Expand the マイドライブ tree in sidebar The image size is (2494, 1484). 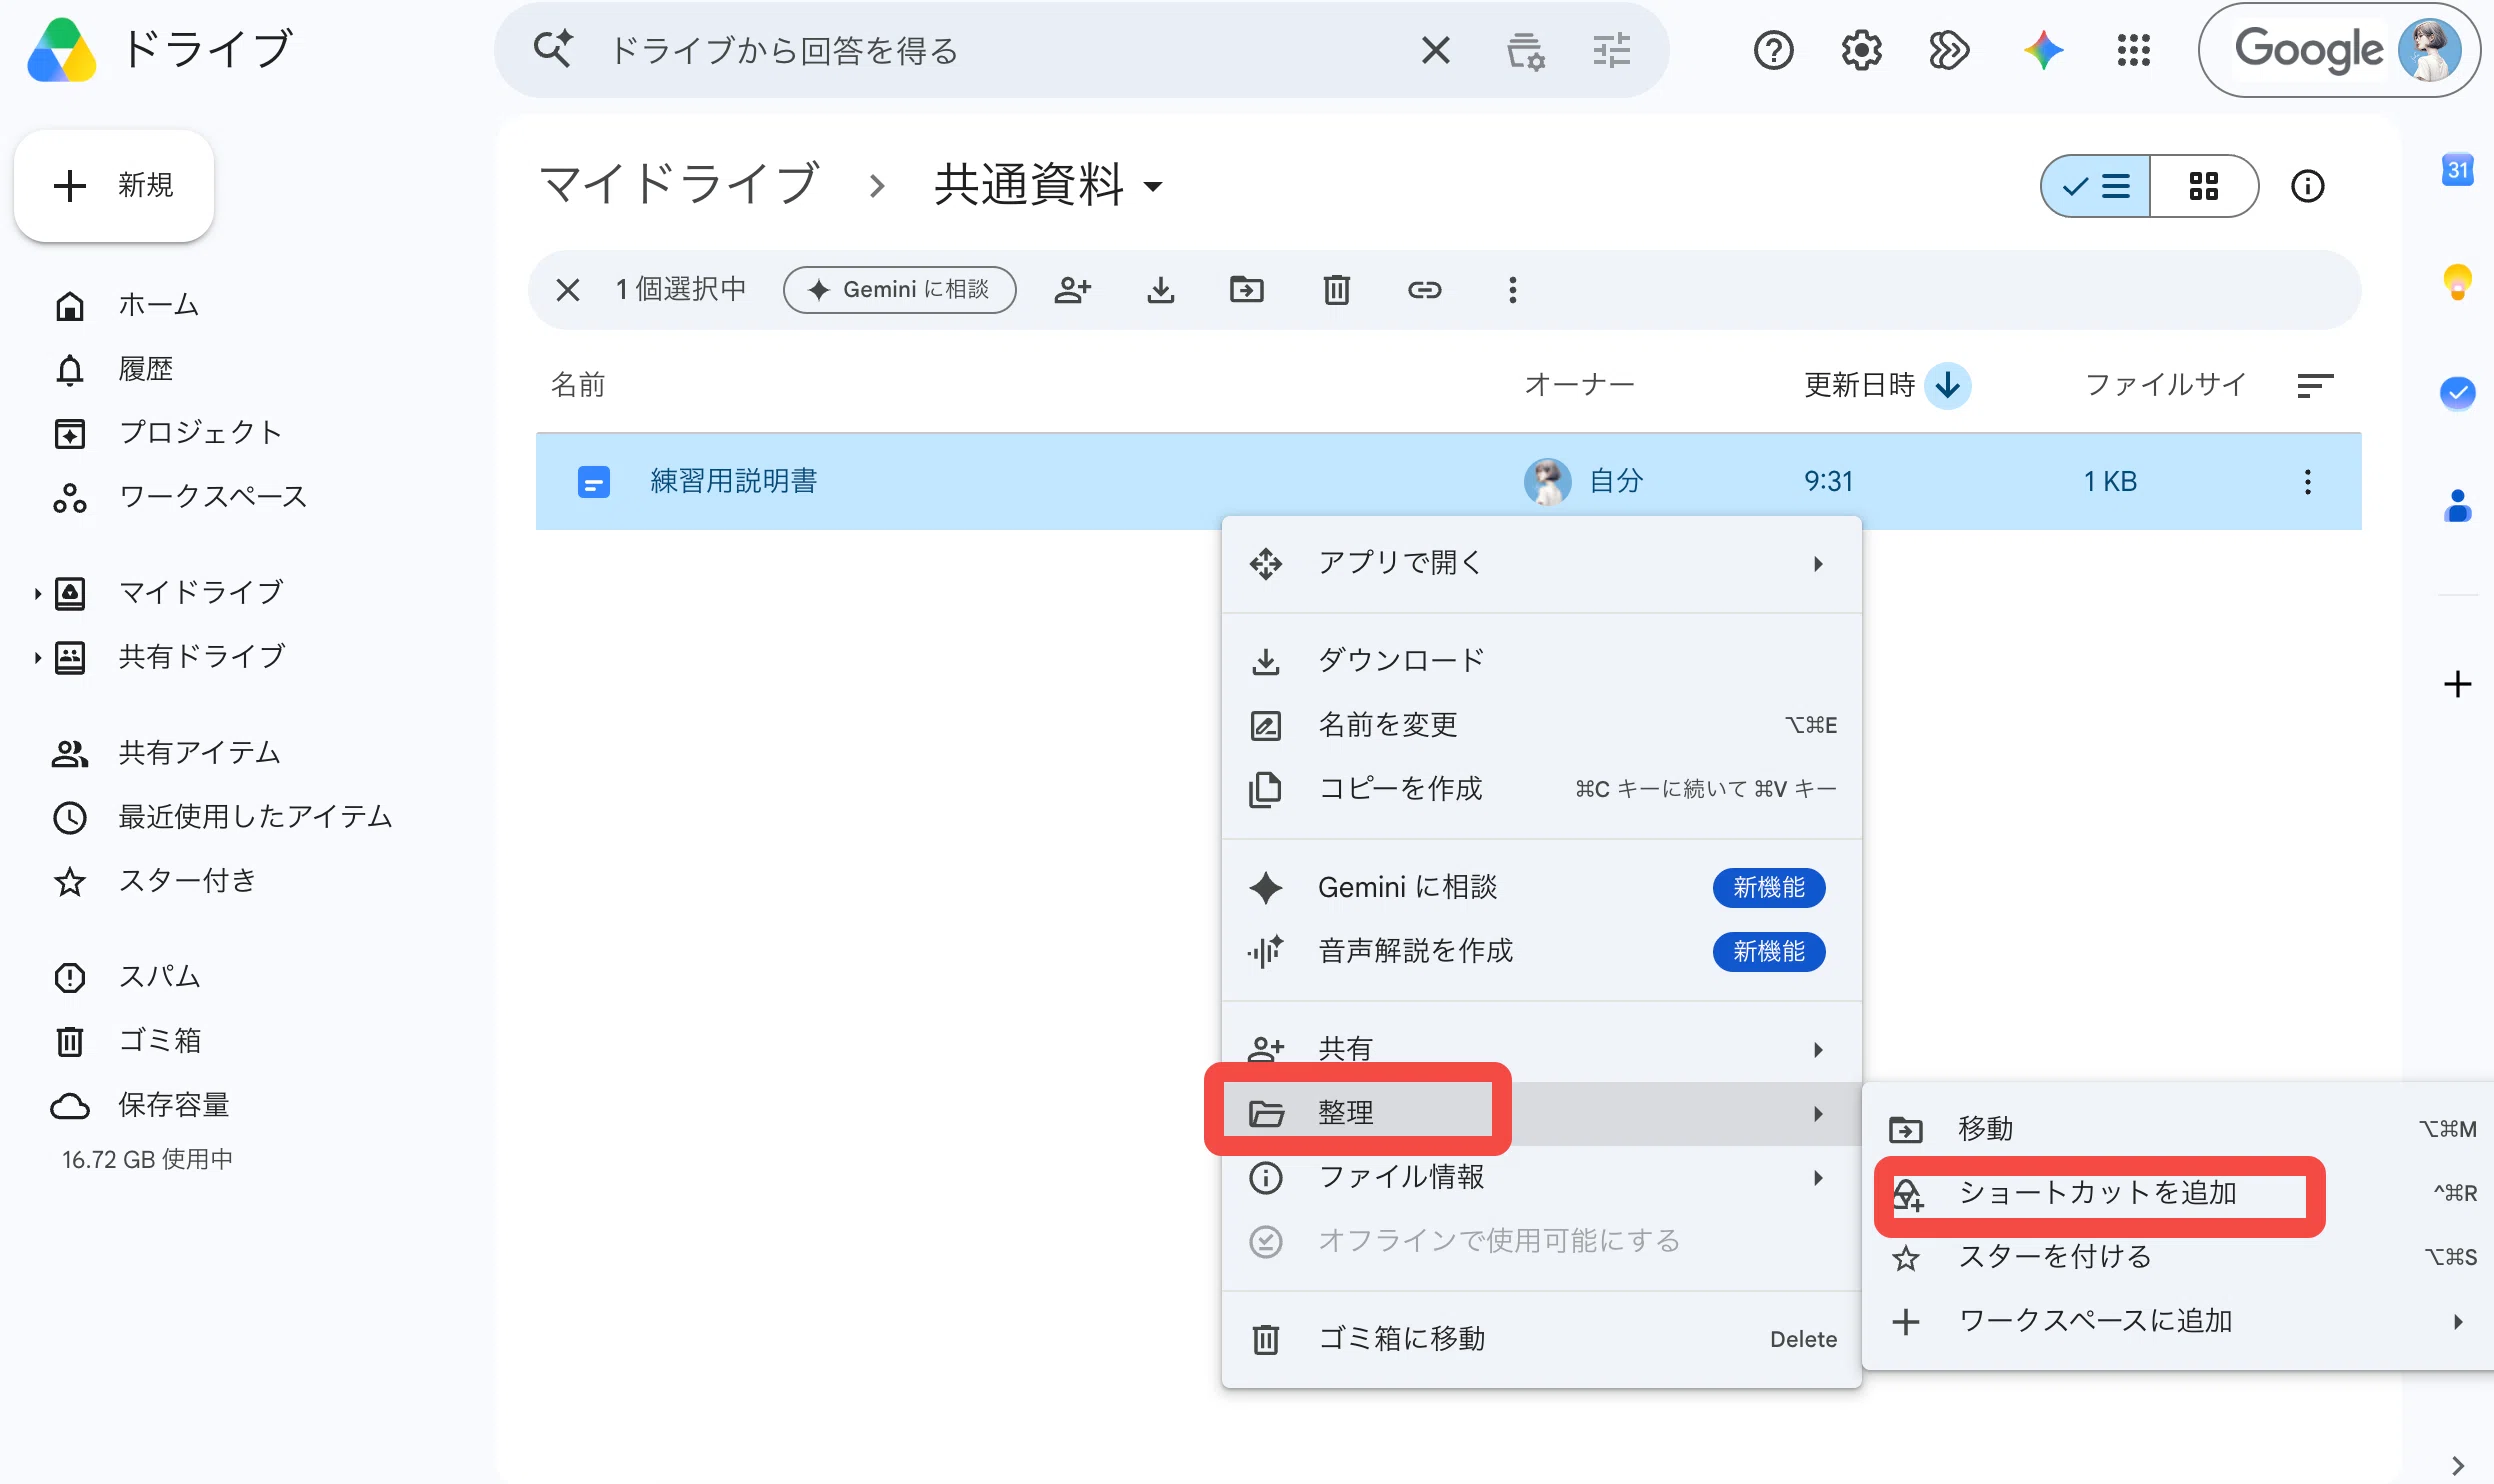37,593
